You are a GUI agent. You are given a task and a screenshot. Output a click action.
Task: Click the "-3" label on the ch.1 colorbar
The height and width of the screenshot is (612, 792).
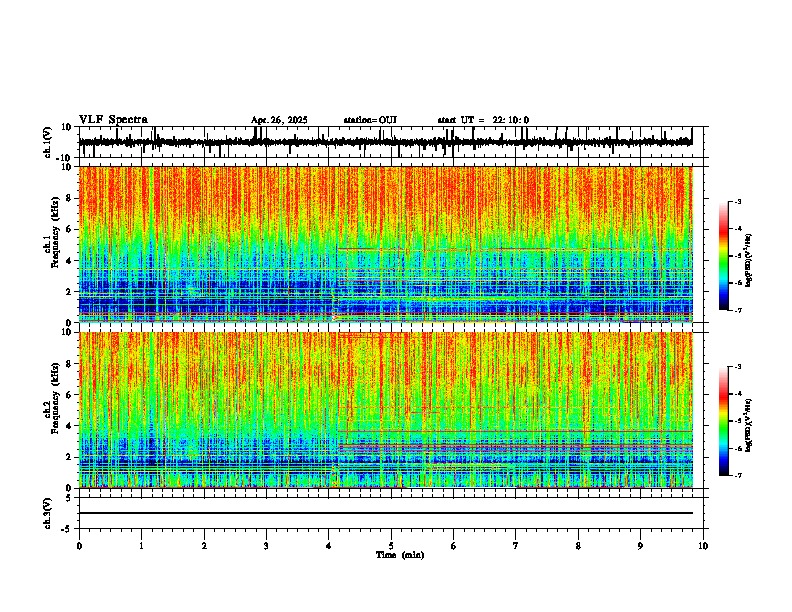click(737, 202)
